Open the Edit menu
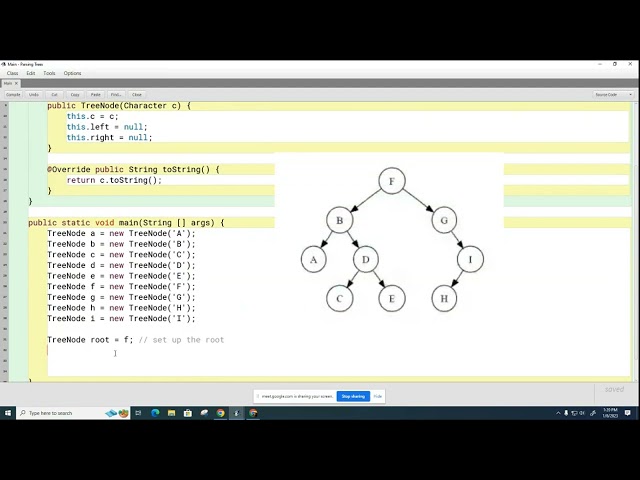Image resolution: width=640 pixels, height=480 pixels. [x=31, y=73]
